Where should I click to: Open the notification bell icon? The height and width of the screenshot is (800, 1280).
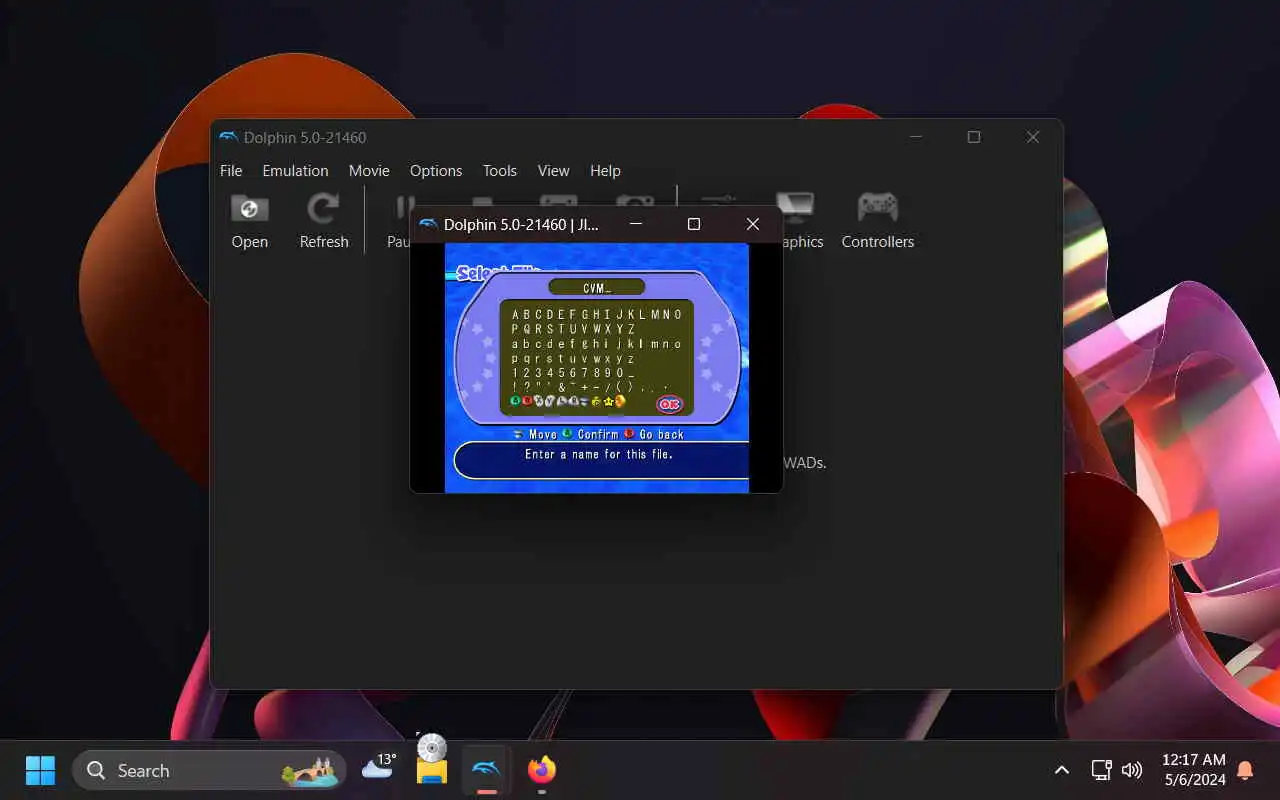pos(1245,770)
